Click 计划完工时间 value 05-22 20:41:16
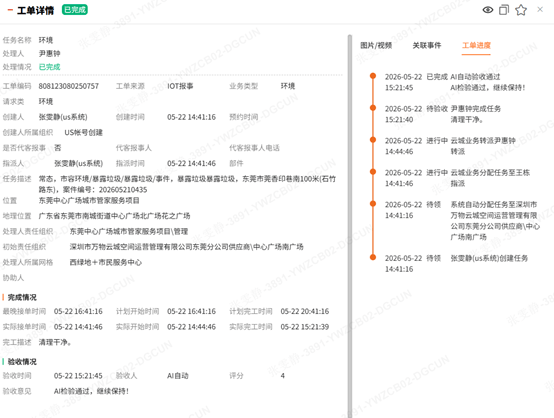This screenshot has width=554, height=418. (305, 311)
